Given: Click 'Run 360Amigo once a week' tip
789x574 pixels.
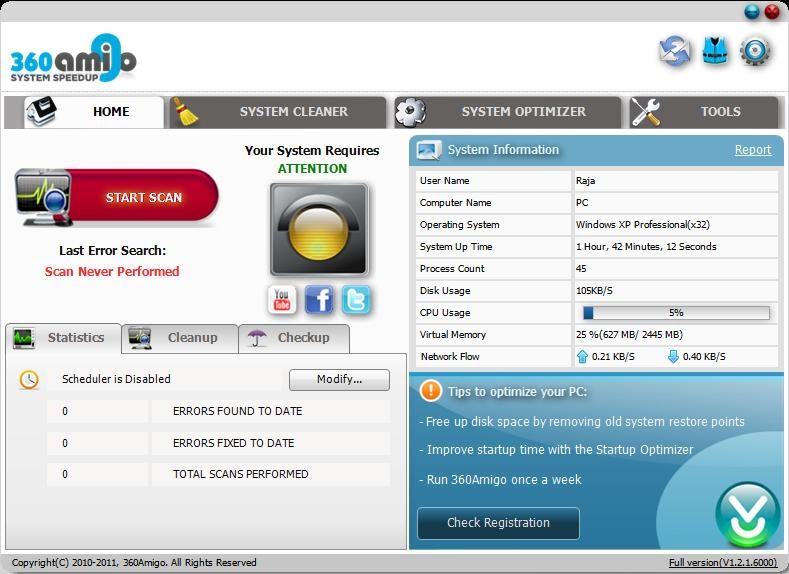Looking at the screenshot, I should point(500,480).
